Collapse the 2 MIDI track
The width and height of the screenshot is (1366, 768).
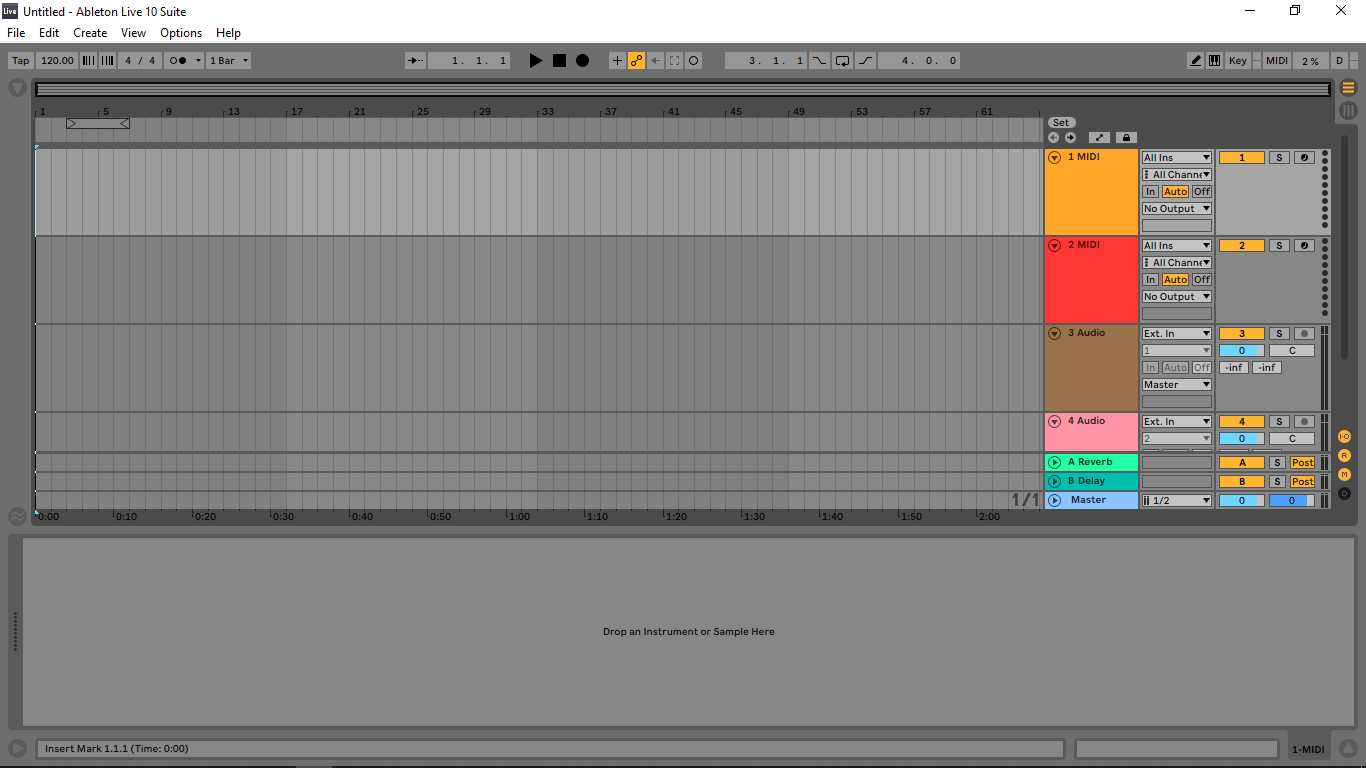point(1054,246)
